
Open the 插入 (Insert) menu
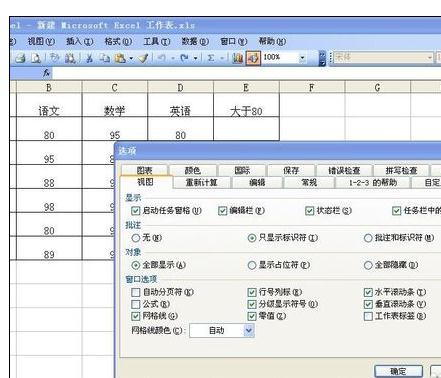(79, 41)
